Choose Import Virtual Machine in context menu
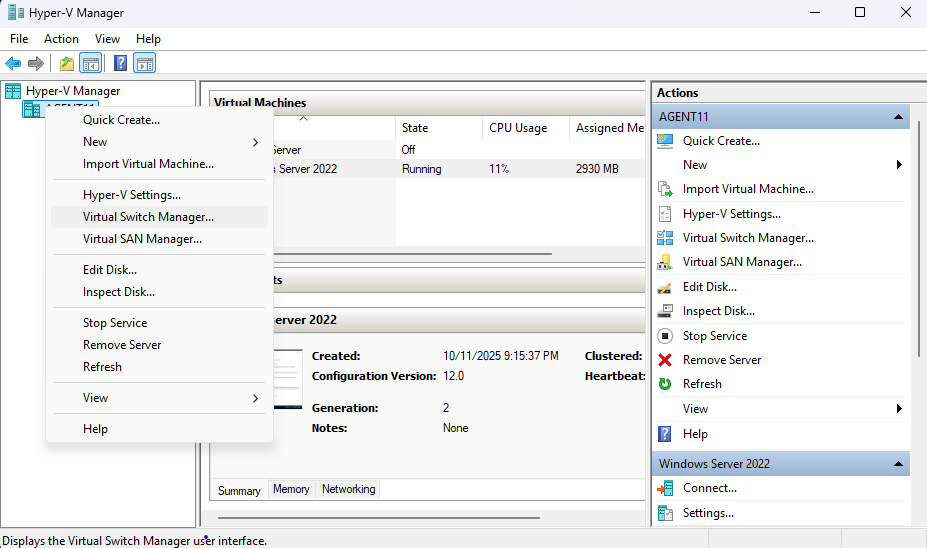 coord(159,164)
